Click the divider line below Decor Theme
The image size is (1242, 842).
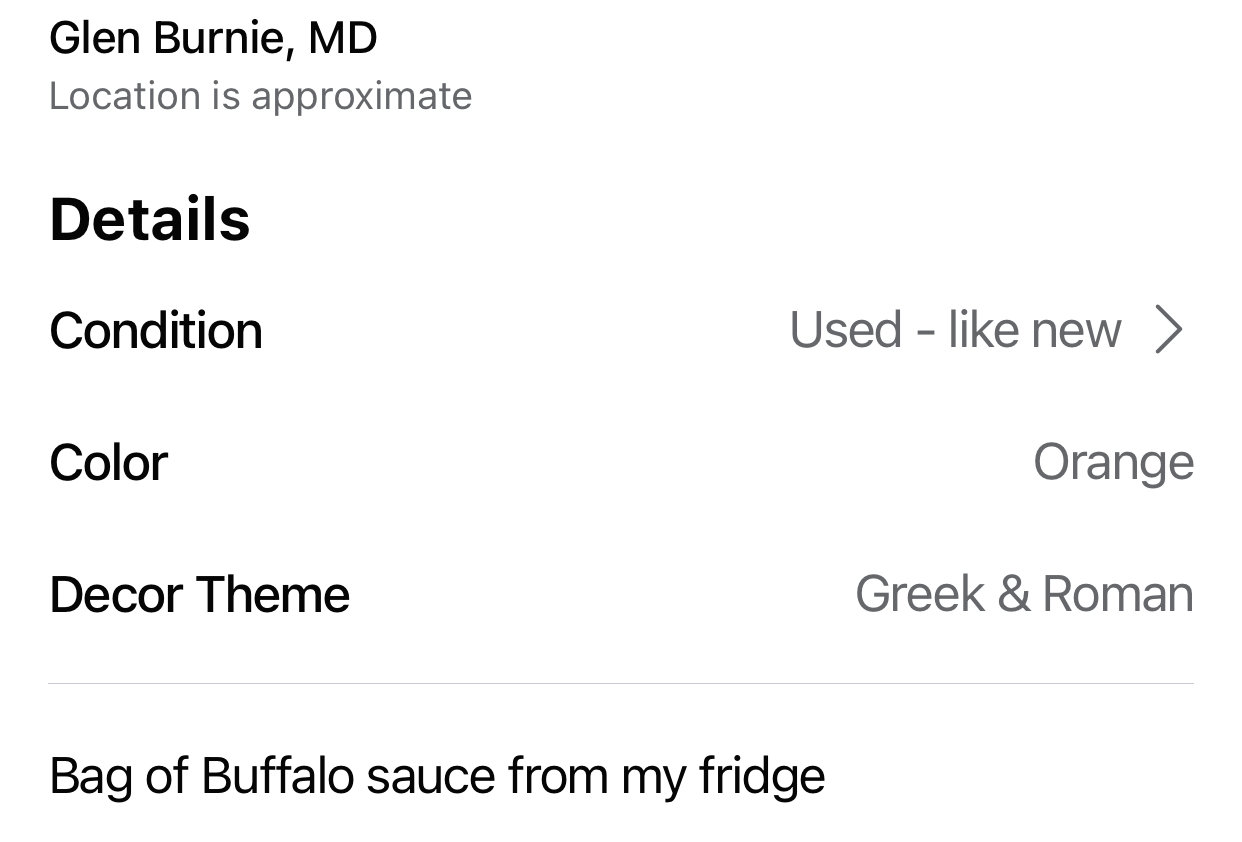(621, 684)
